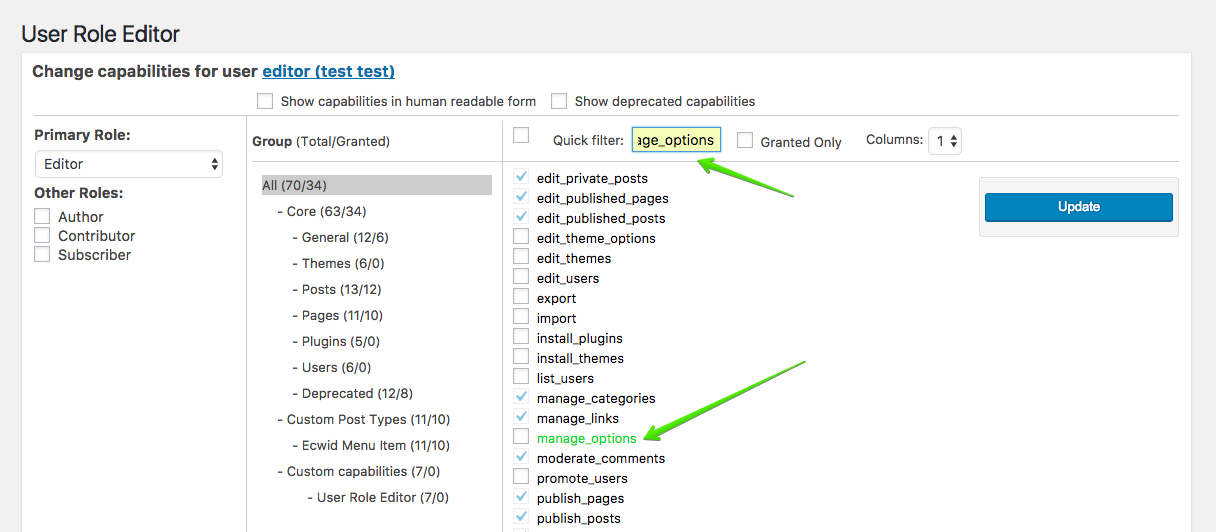Screen dimensions: 1216x532
Task: Select the Ecwid Menu Item group
Action: [x=370, y=445]
